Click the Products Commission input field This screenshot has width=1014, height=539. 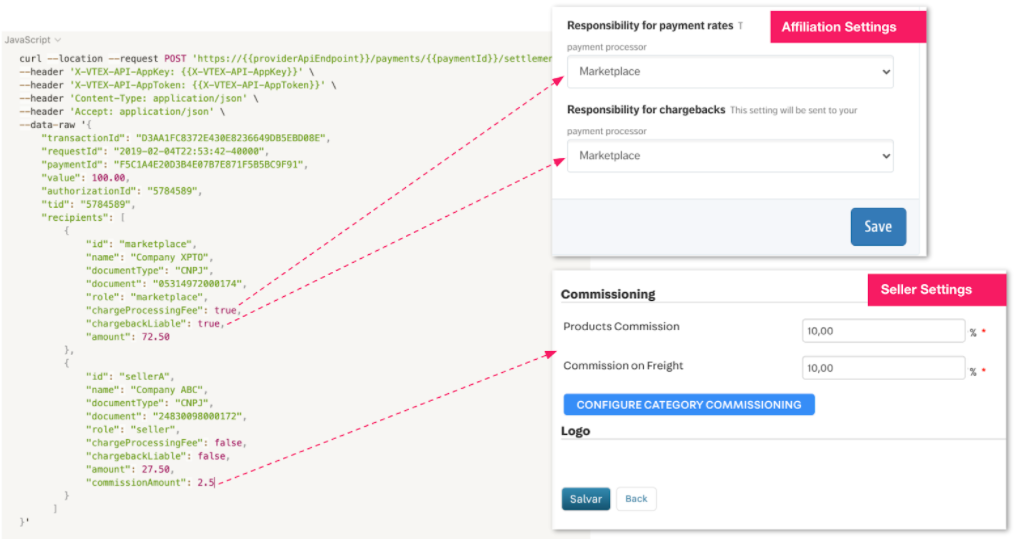882,331
